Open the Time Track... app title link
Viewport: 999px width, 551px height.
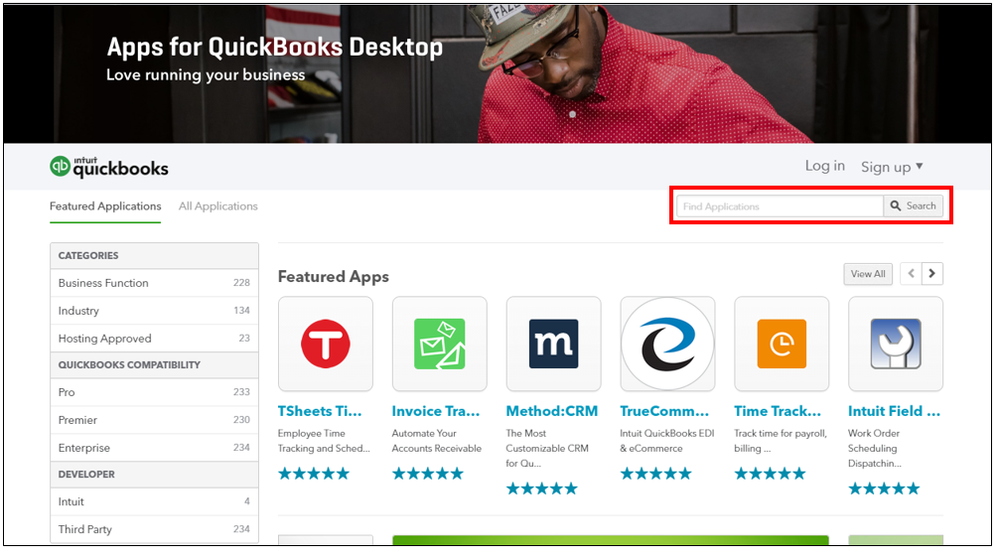(x=778, y=411)
